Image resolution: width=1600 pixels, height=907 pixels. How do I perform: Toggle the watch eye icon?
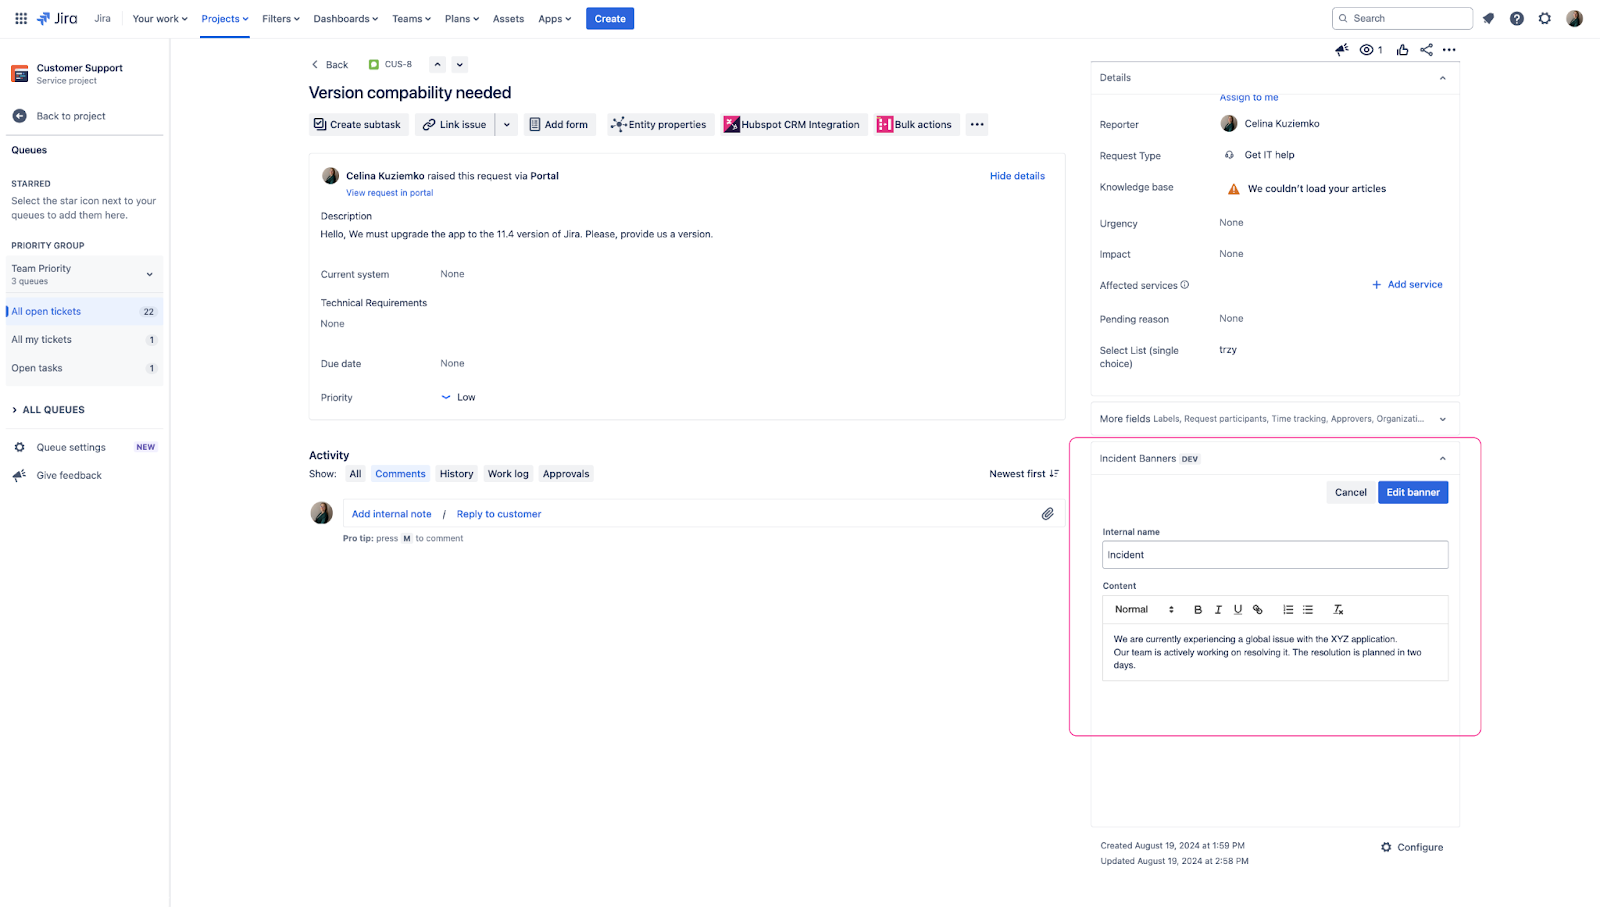1366,50
